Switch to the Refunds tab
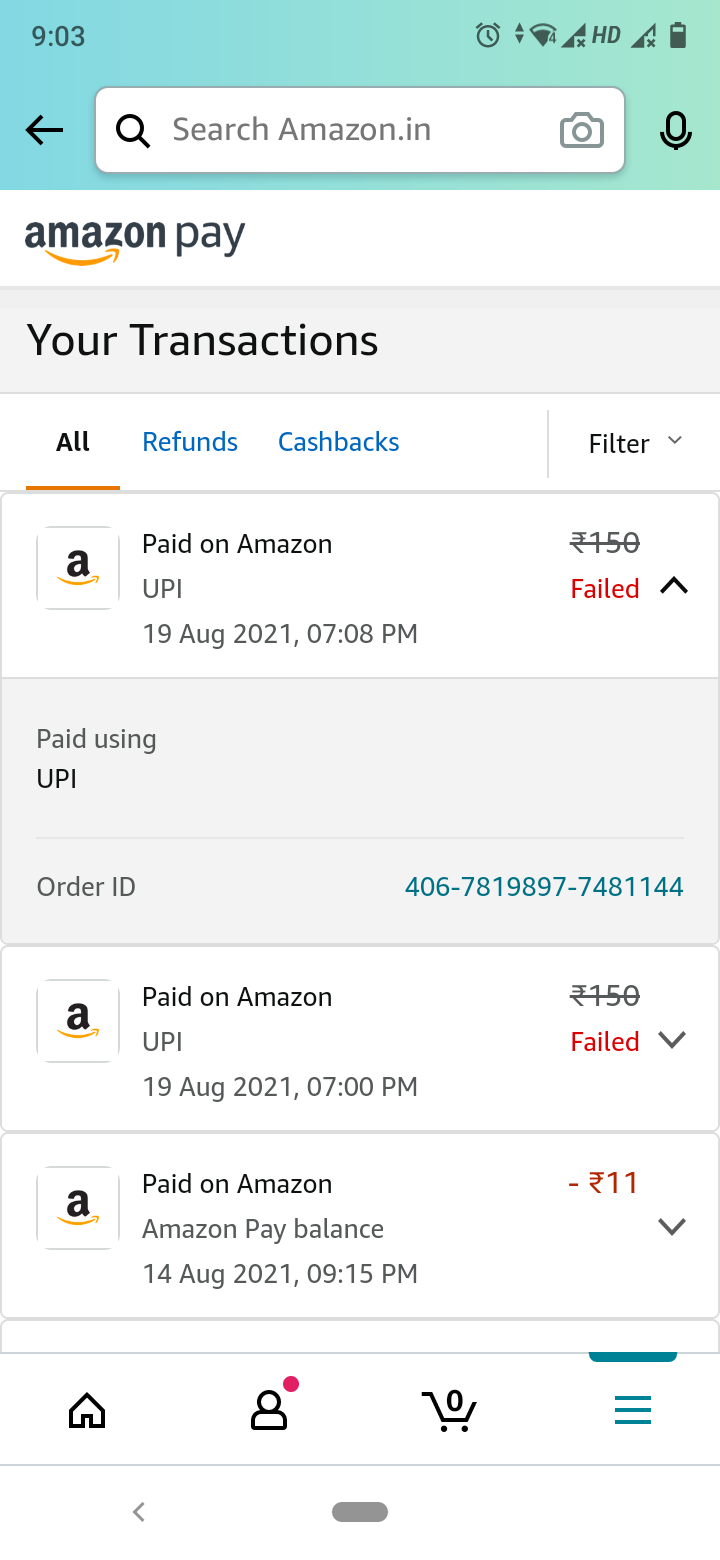The width and height of the screenshot is (720, 1560). (190, 442)
